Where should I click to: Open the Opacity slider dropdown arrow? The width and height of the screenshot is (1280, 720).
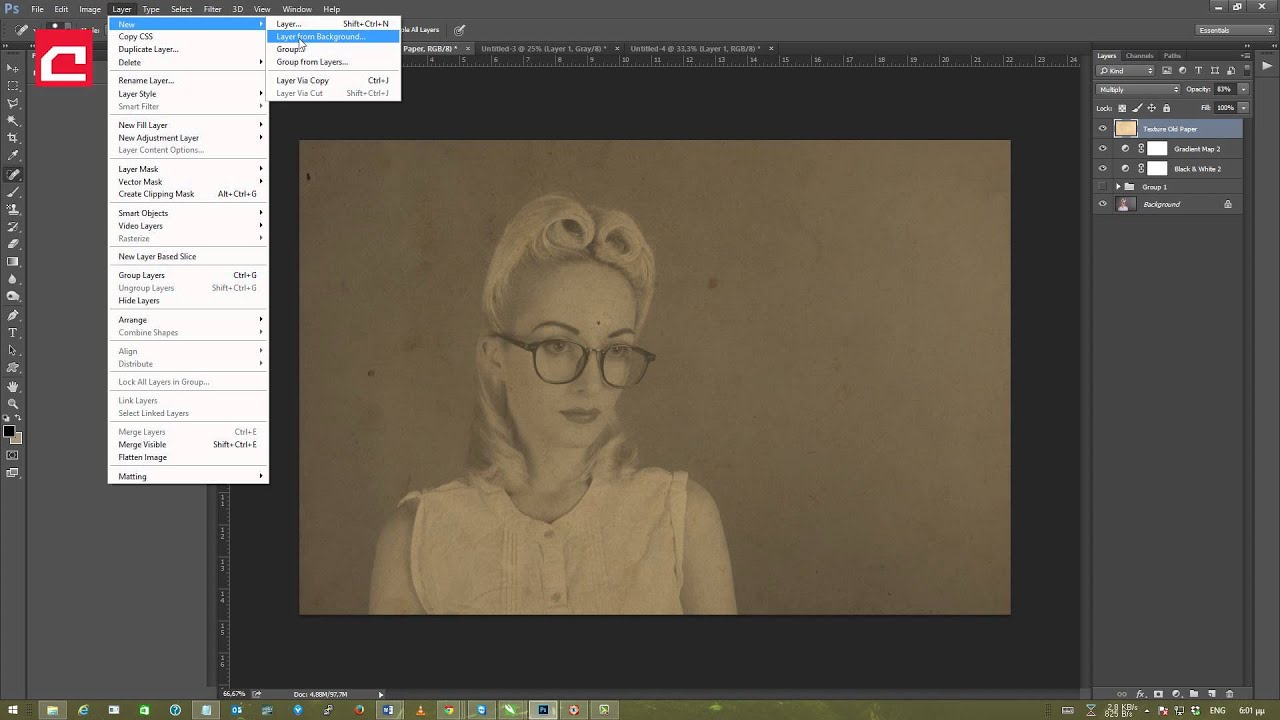point(1243,90)
